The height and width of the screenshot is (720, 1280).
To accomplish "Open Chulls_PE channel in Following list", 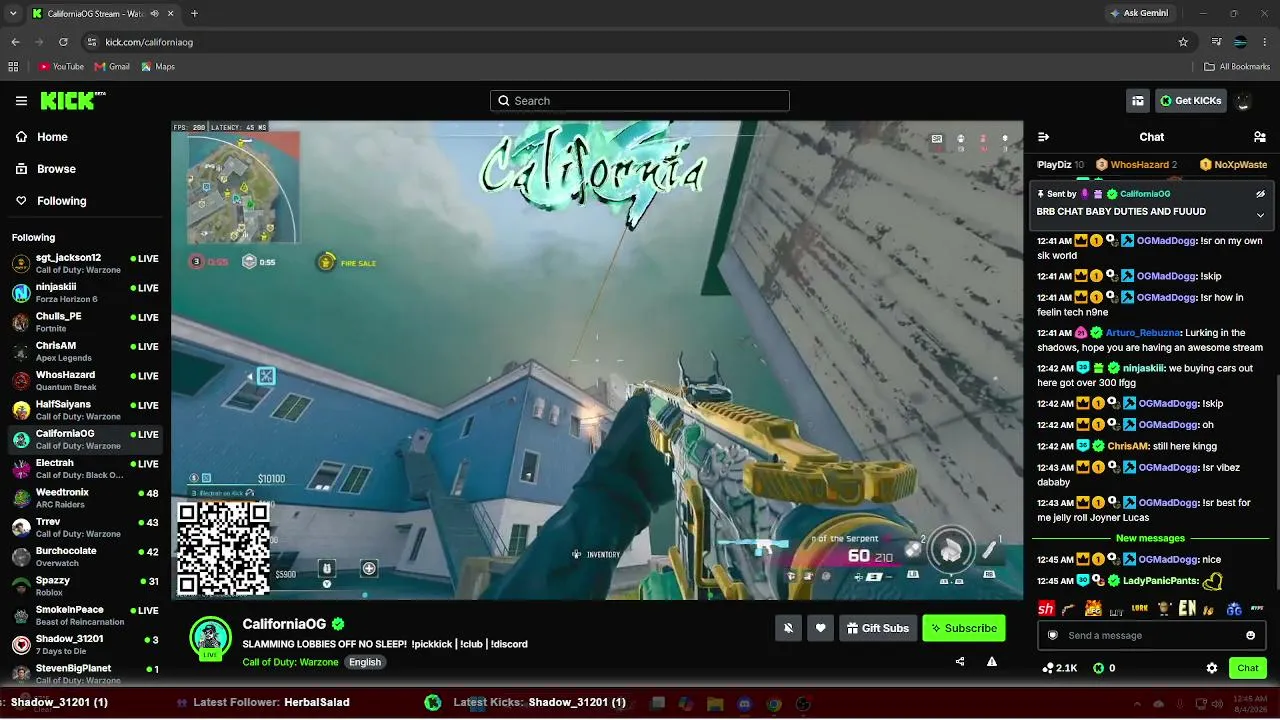I will click(85, 322).
